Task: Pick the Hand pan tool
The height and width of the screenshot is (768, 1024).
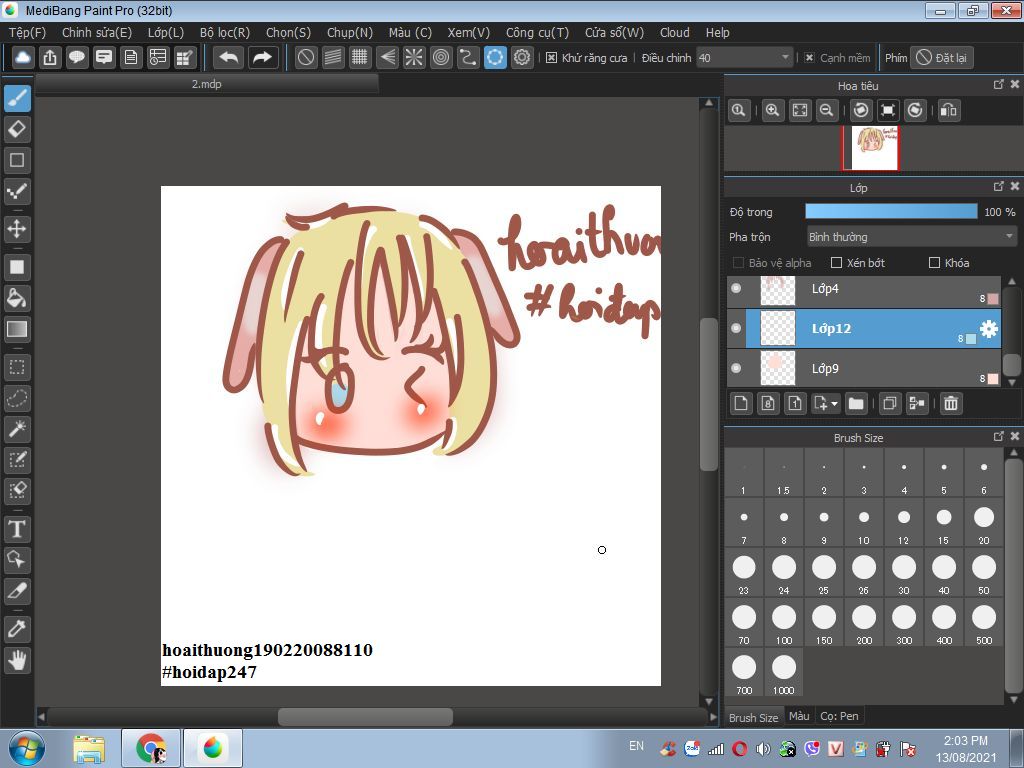Action: pos(17,660)
